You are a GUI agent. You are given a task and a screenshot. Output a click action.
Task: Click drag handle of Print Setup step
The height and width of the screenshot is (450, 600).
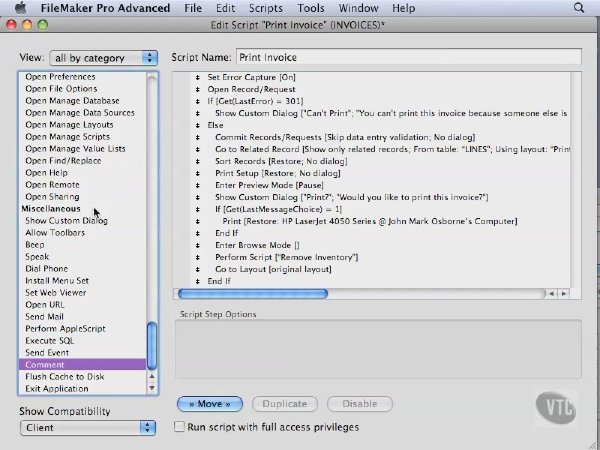point(197,173)
